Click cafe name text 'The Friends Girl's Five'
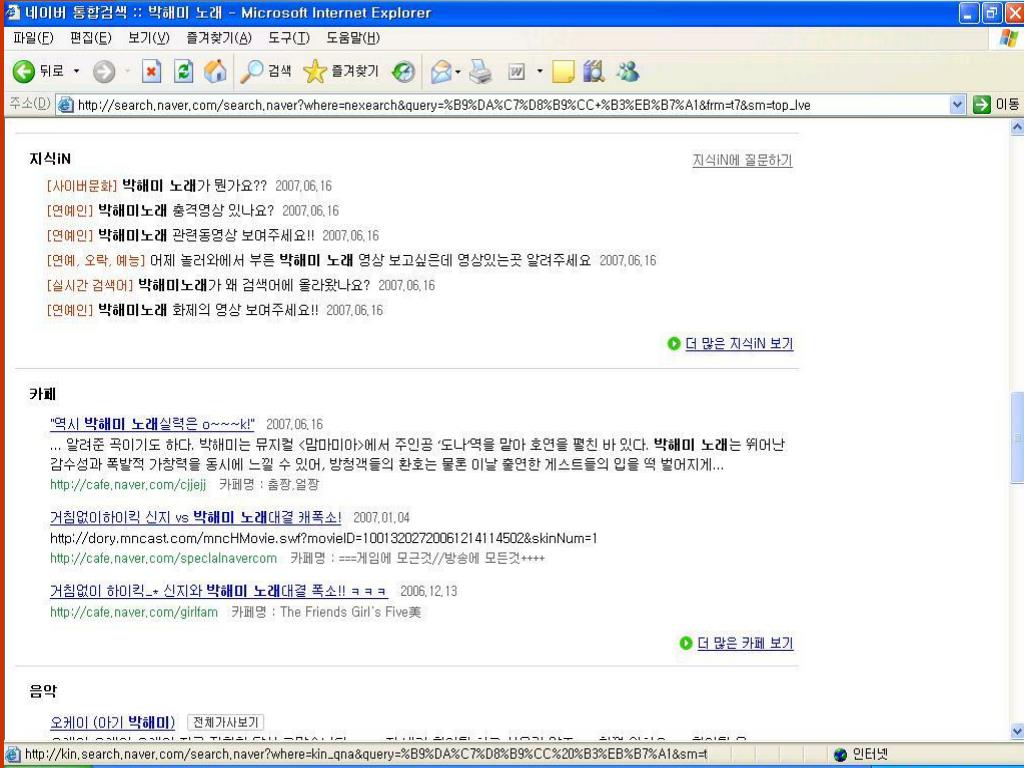Viewport: 1024px width, 768px height. (x=351, y=612)
